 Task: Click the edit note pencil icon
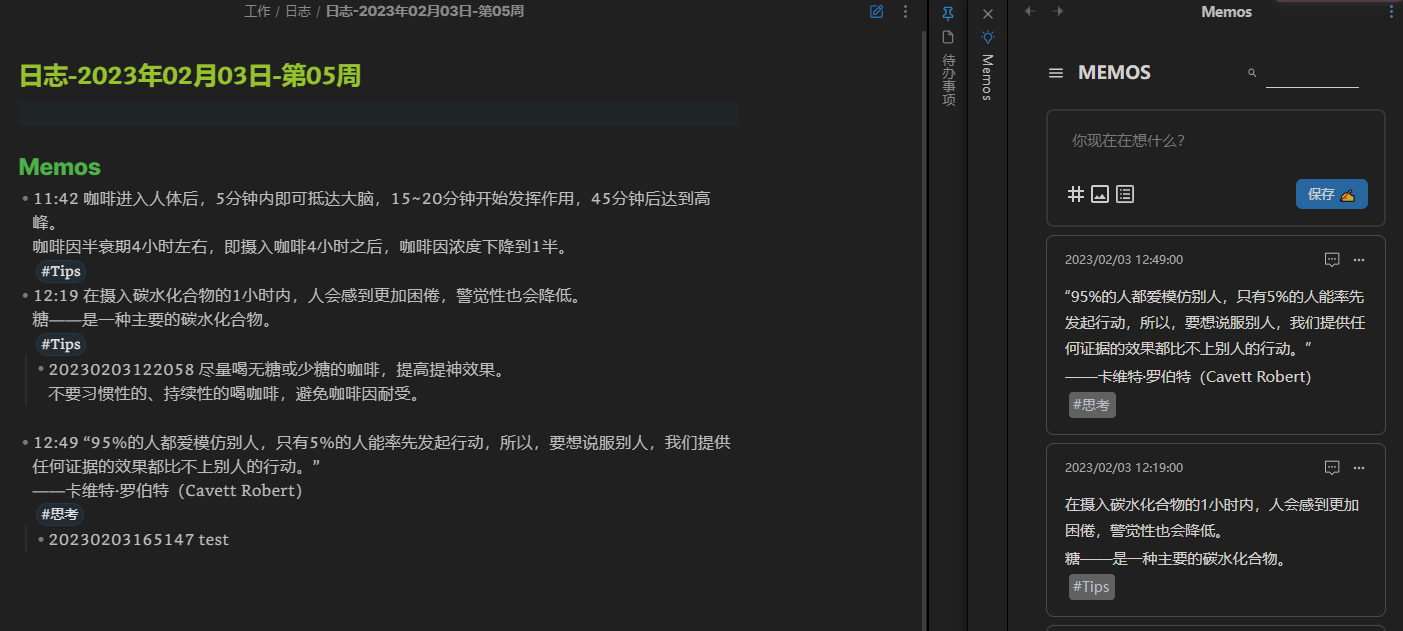click(x=876, y=12)
